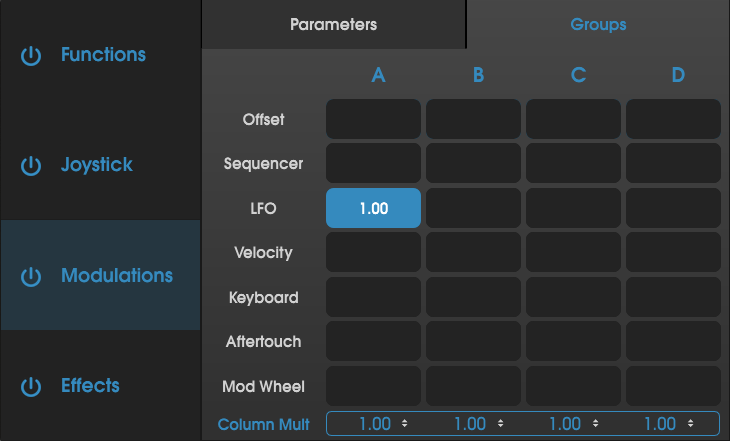Click the Aftertouch cell in column D

tap(674, 341)
